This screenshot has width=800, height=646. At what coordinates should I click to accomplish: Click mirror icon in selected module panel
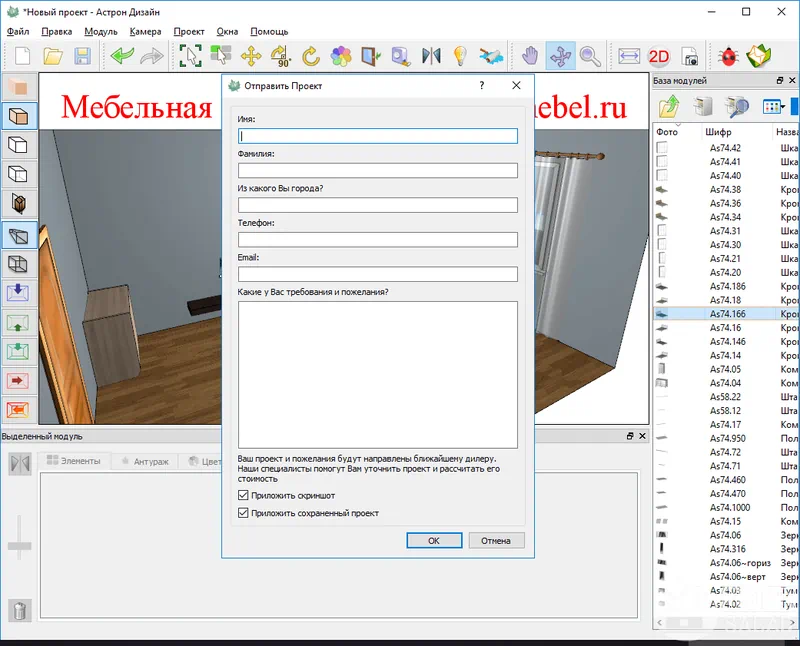[20, 463]
